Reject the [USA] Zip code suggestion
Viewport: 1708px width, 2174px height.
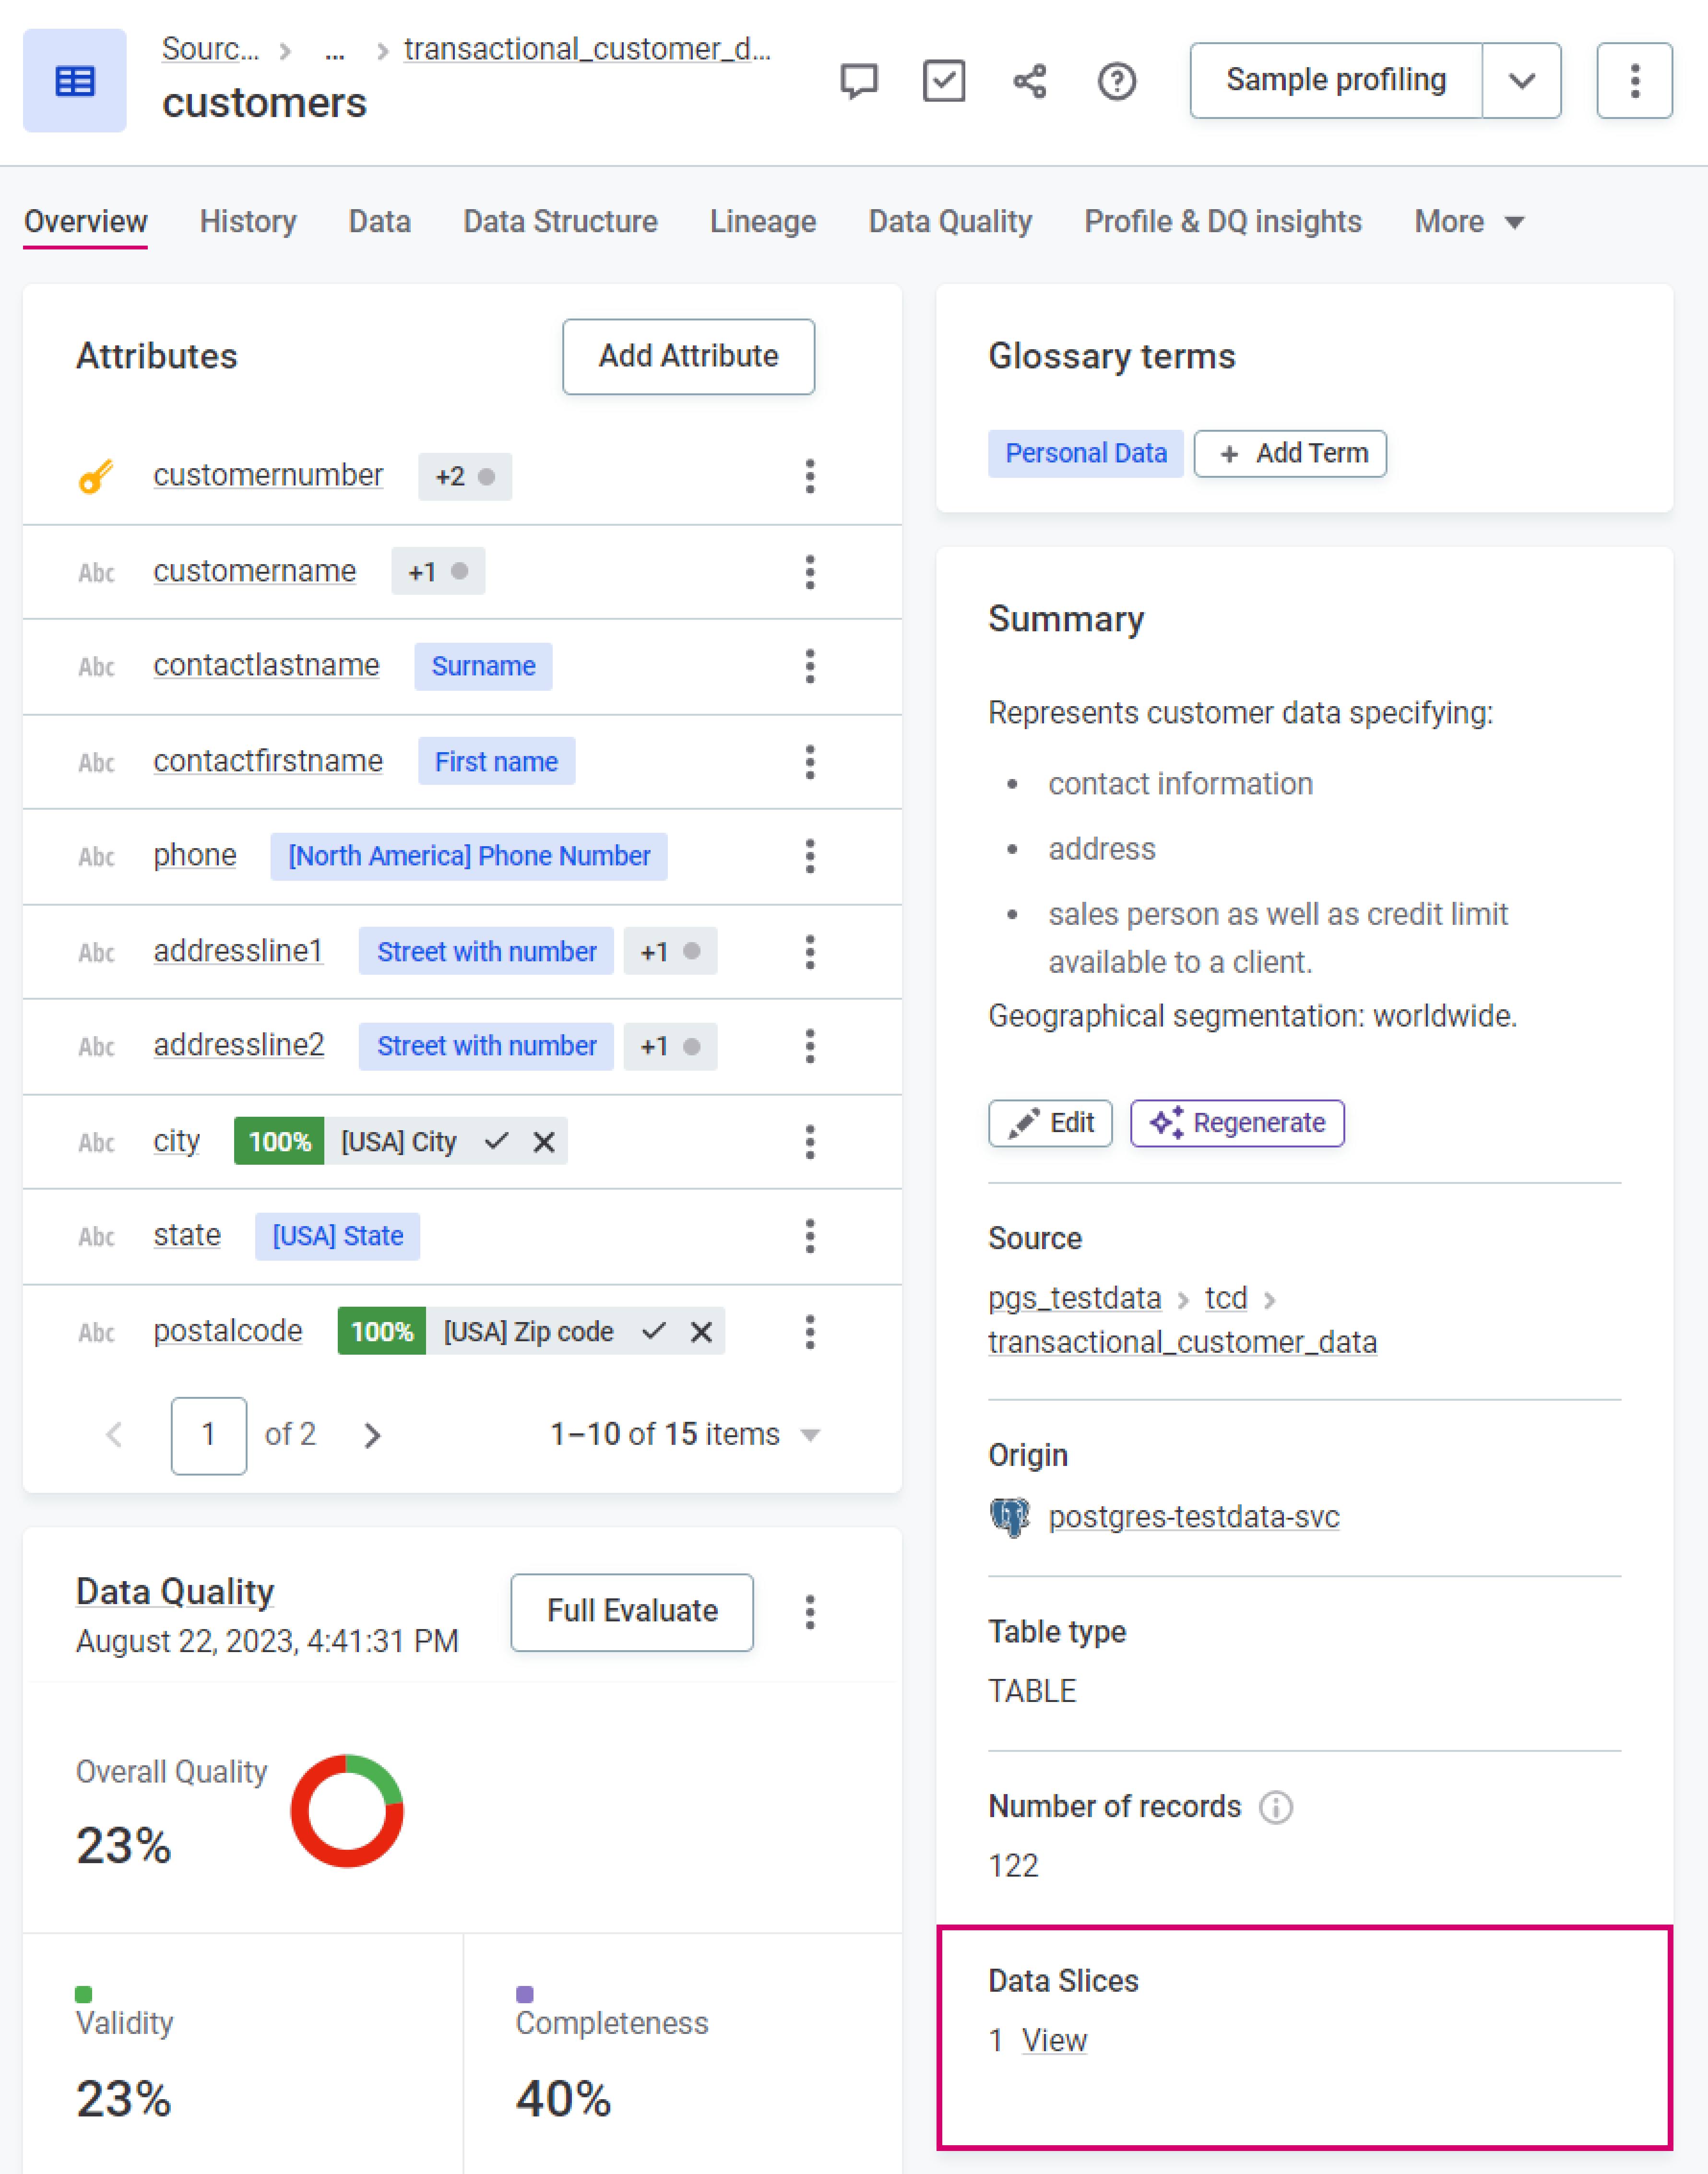[x=700, y=1331]
